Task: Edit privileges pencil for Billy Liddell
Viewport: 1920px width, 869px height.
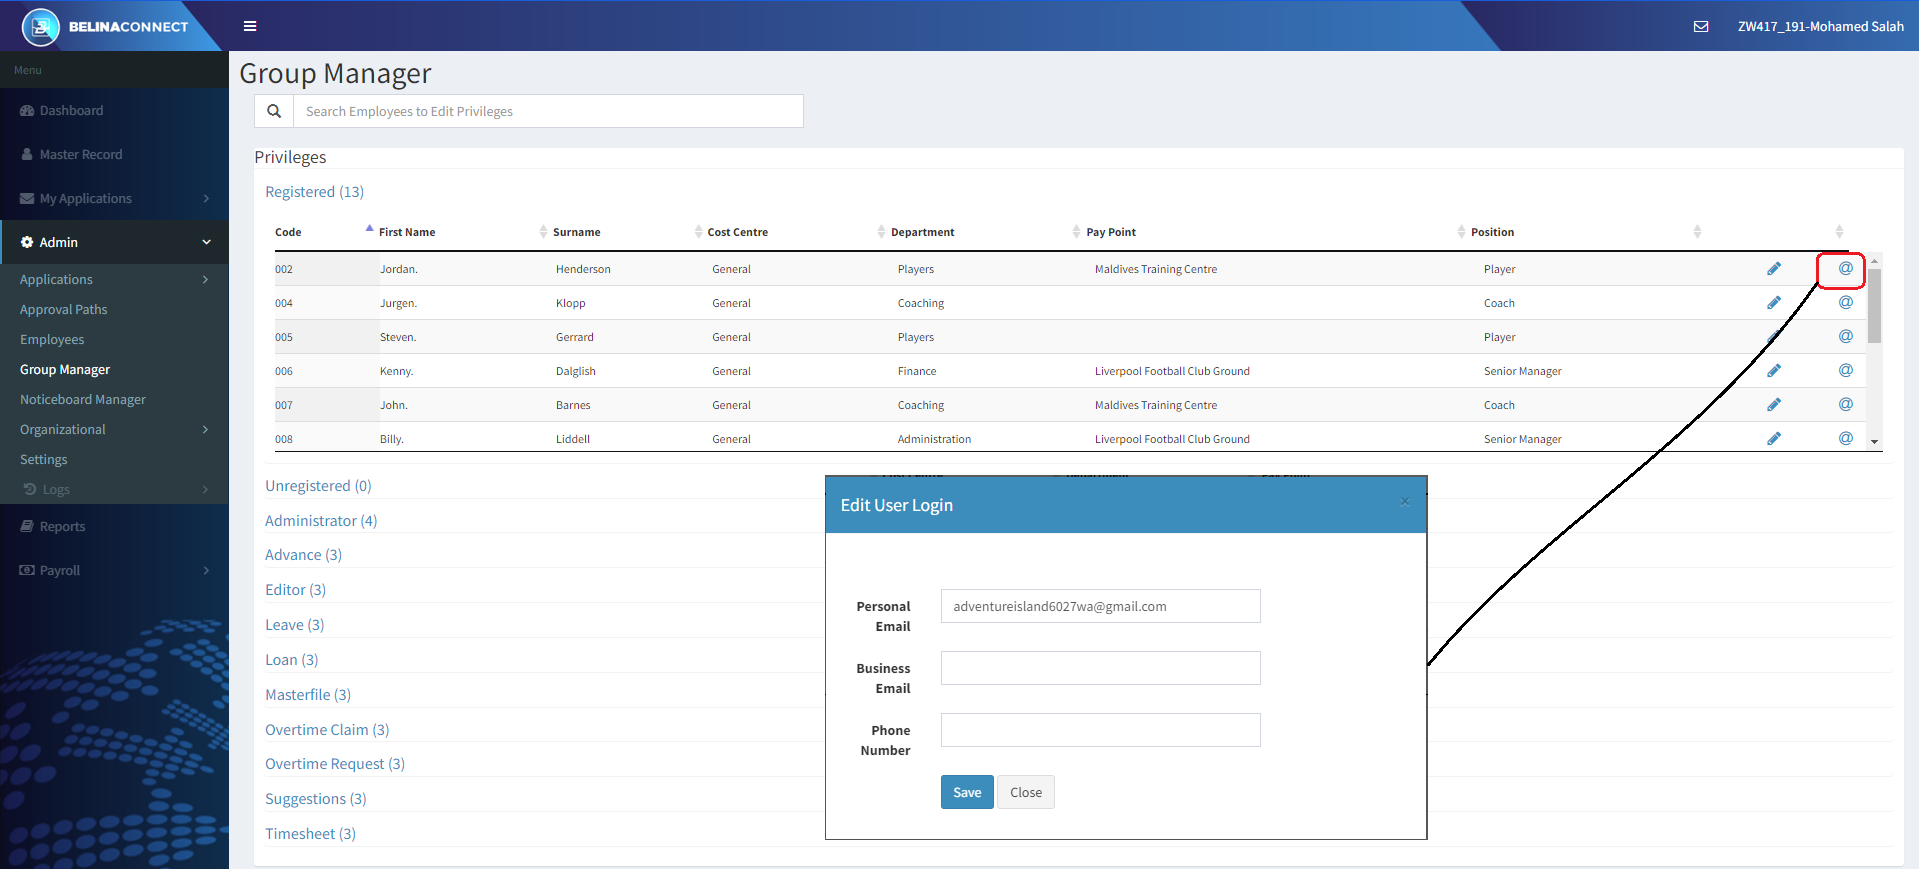Action: pos(1773,439)
